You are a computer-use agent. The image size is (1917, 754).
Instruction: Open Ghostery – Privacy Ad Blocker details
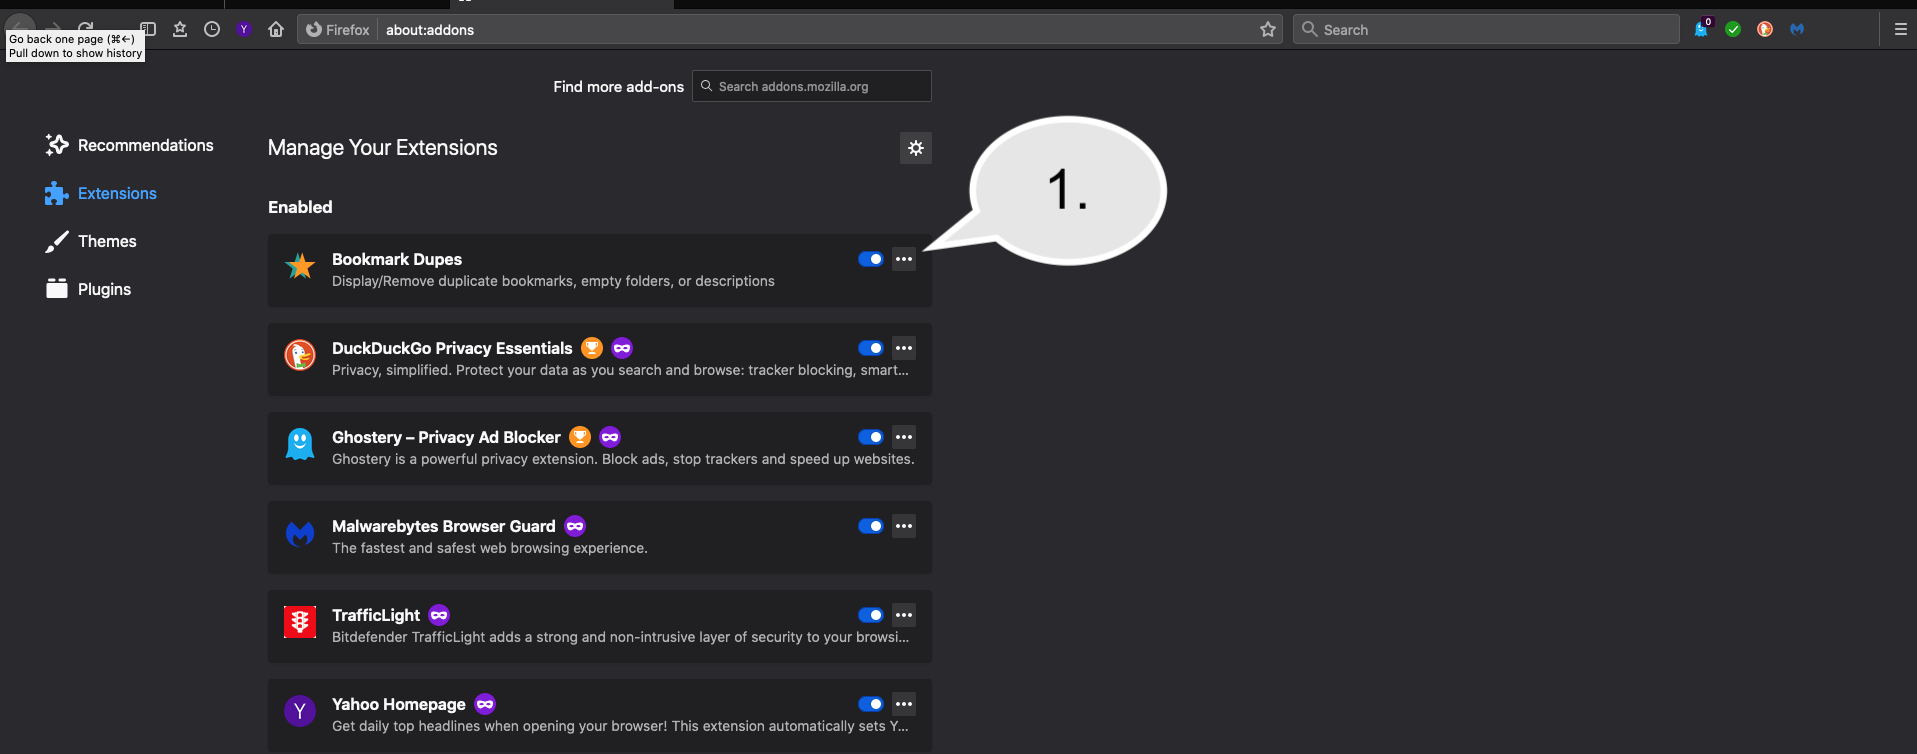[446, 437]
